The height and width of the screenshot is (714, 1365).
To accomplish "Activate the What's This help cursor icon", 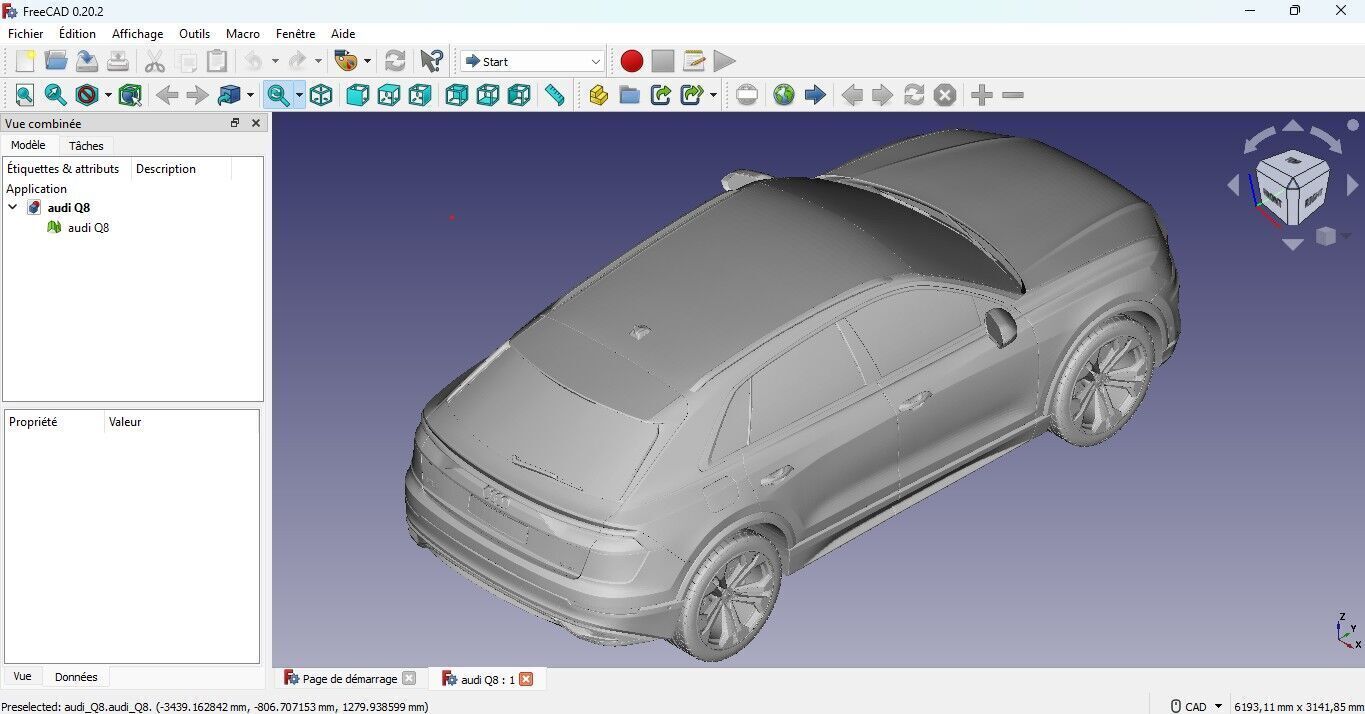I will (x=431, y=61).
